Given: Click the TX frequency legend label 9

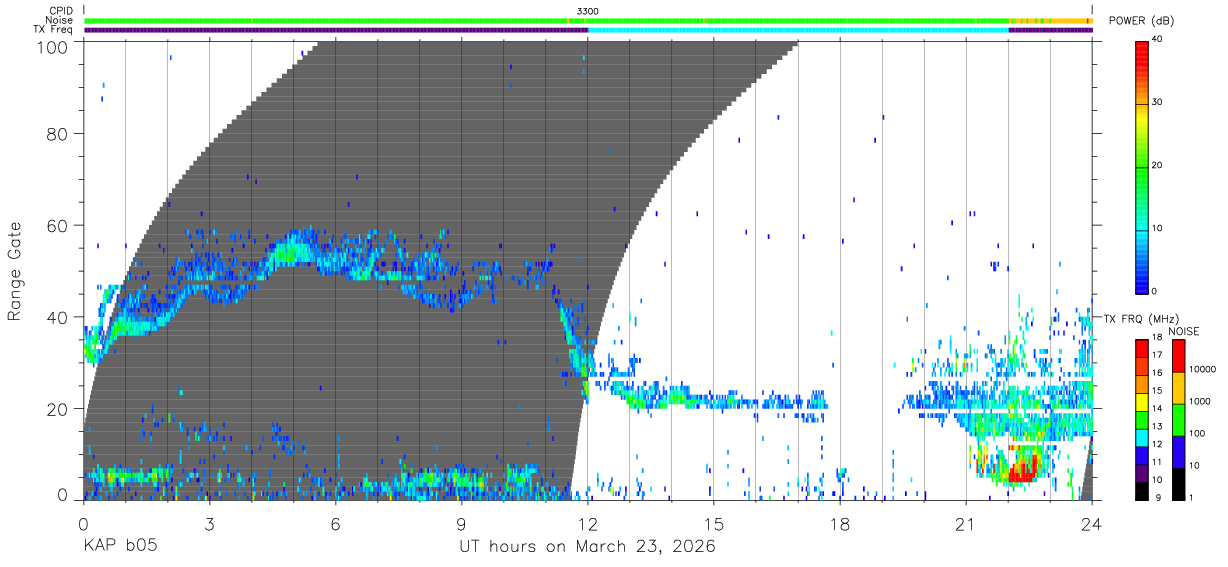Looking at the screenshot, I should 1159,497.
